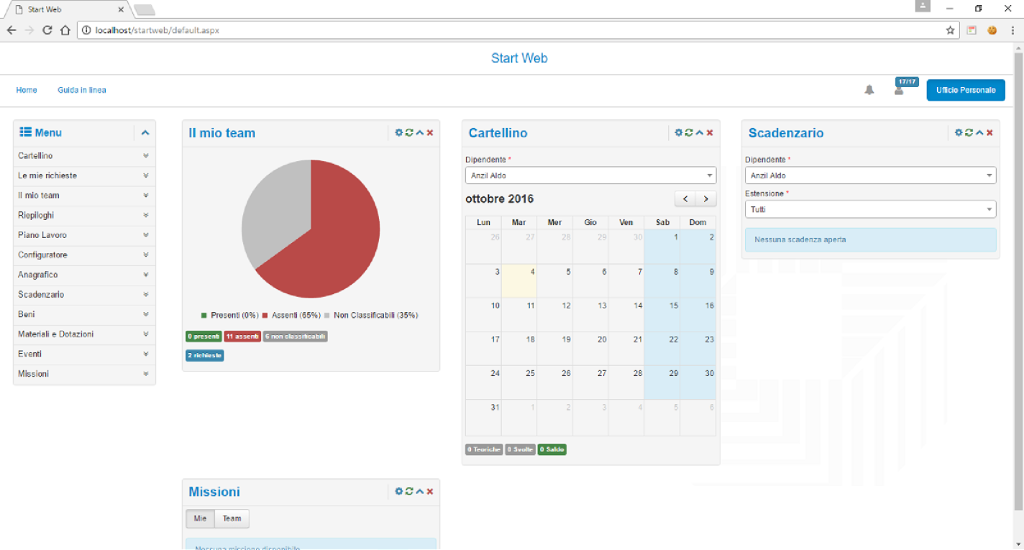Collapse the Cartellino panel
This screenshot has width=1024, height=550.
tap(699, 133)
